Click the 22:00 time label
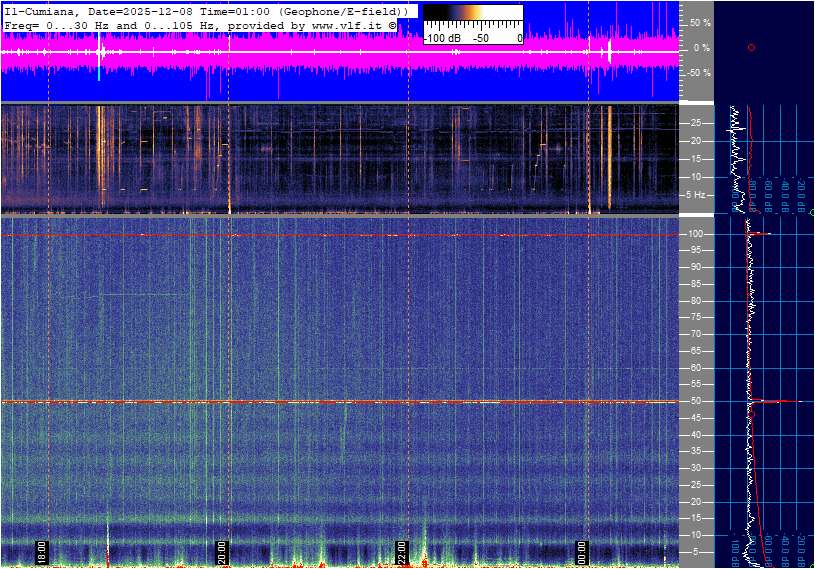815x569 pixels. point(402,552)
